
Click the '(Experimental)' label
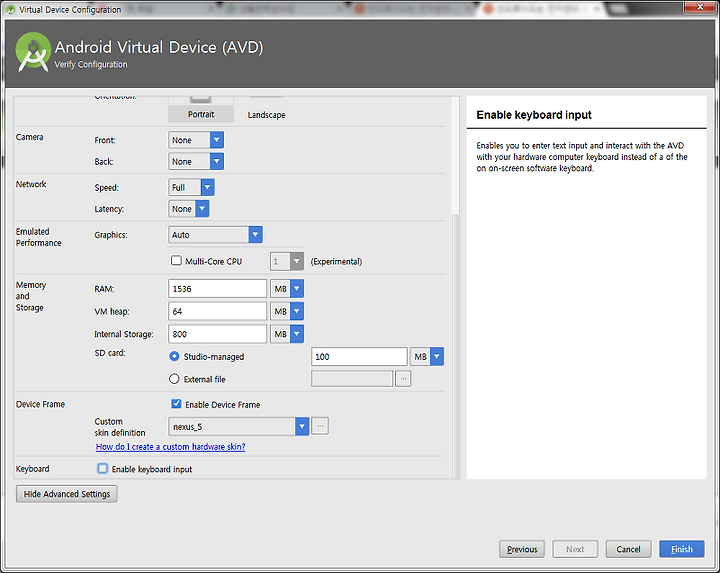pos(337,261)
